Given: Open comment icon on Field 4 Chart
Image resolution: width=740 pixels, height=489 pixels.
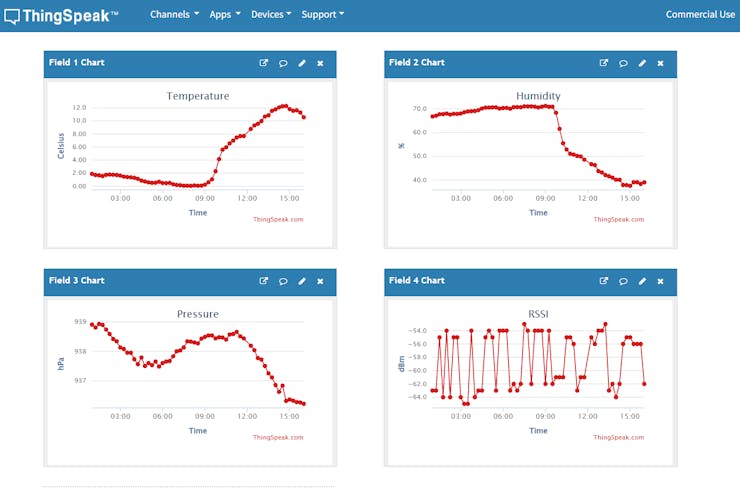Looking at the screenshot, I should coord(623,281).
